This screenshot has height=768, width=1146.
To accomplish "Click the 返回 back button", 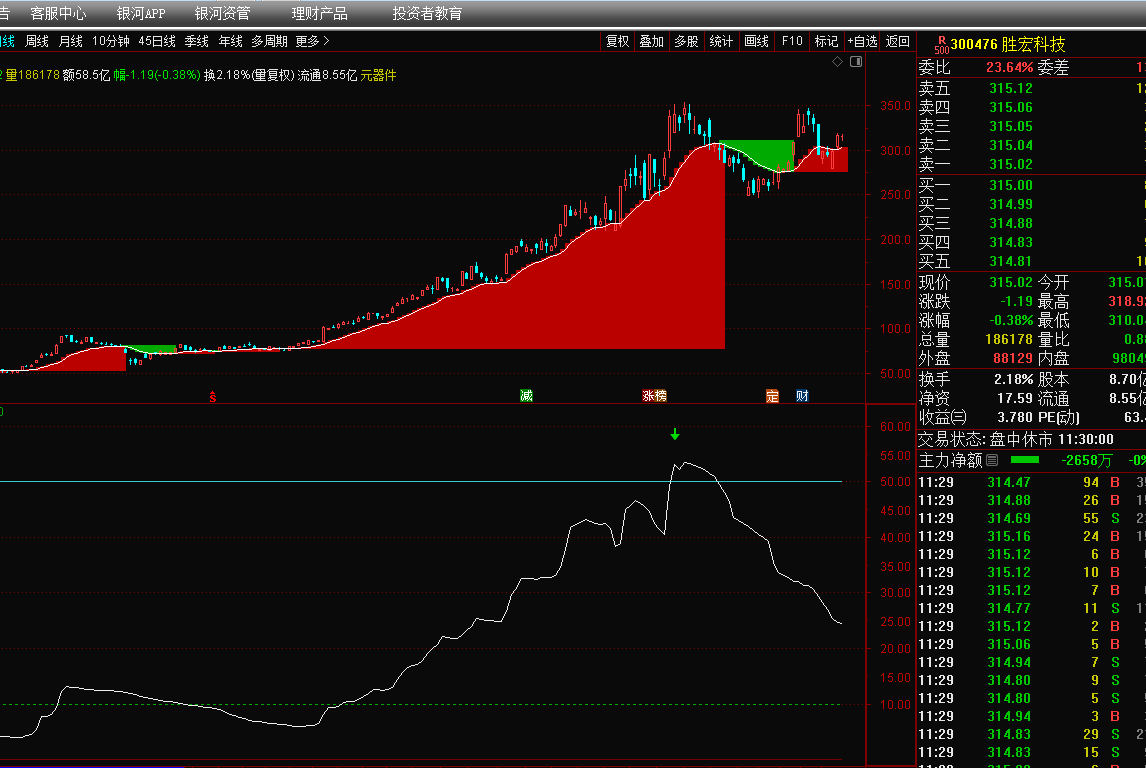I will [x=898, y=41].
